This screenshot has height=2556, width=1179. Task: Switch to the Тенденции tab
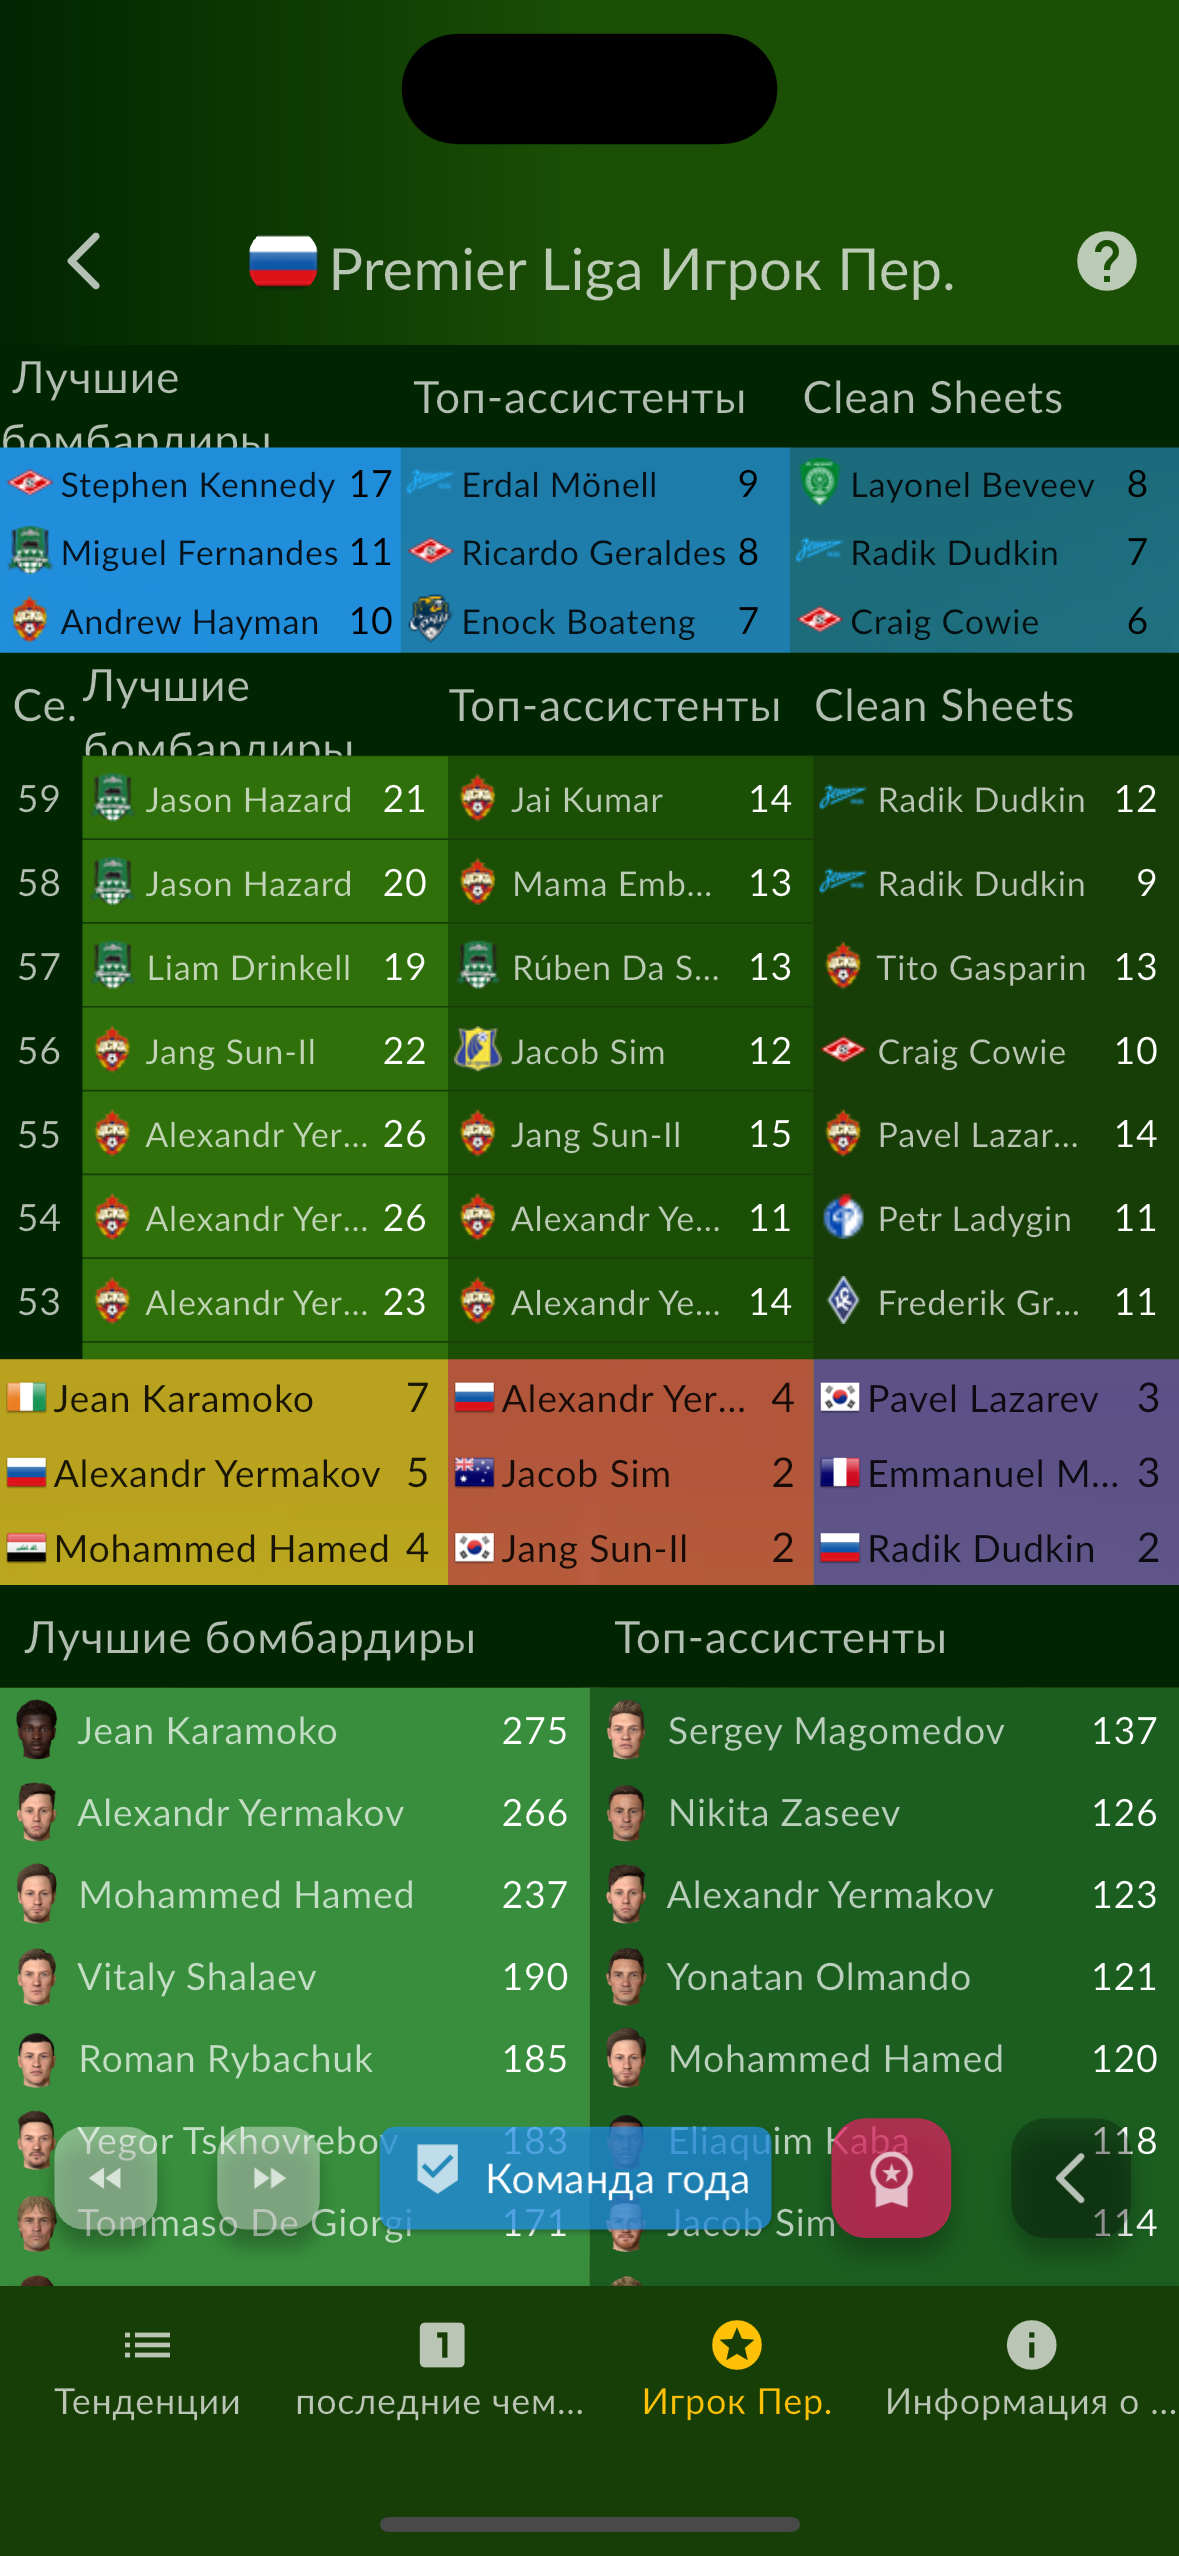click(x=147, y=2372)
